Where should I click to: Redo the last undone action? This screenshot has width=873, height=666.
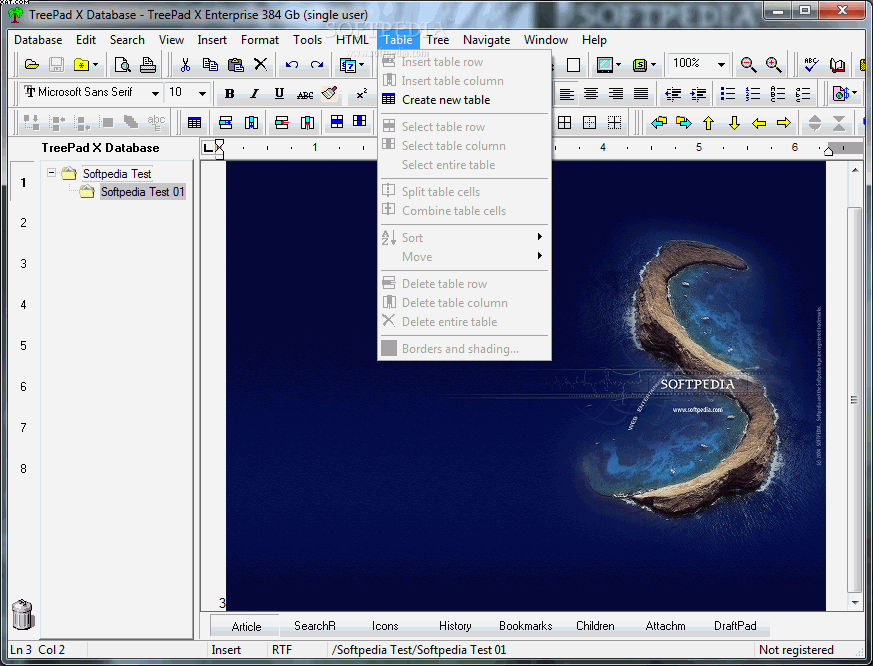(x=317, y=65)
